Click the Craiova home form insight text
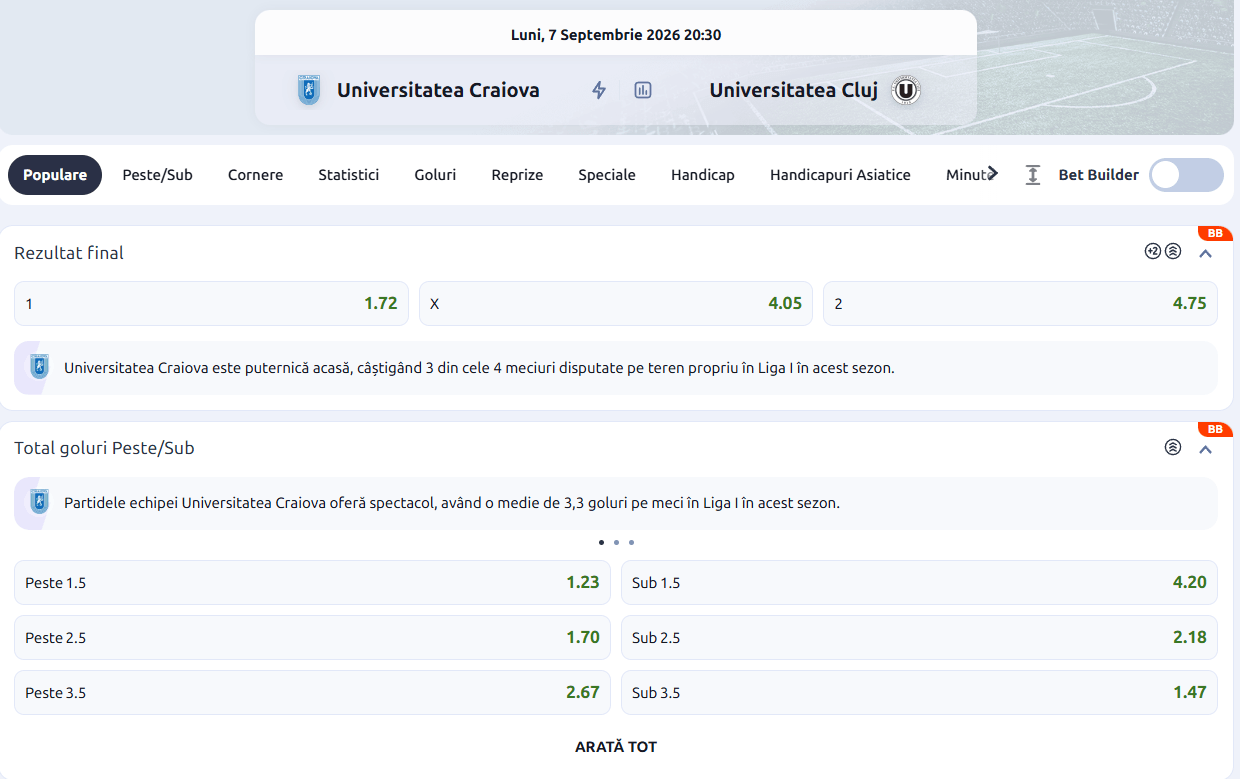 [x=479, y=367]
